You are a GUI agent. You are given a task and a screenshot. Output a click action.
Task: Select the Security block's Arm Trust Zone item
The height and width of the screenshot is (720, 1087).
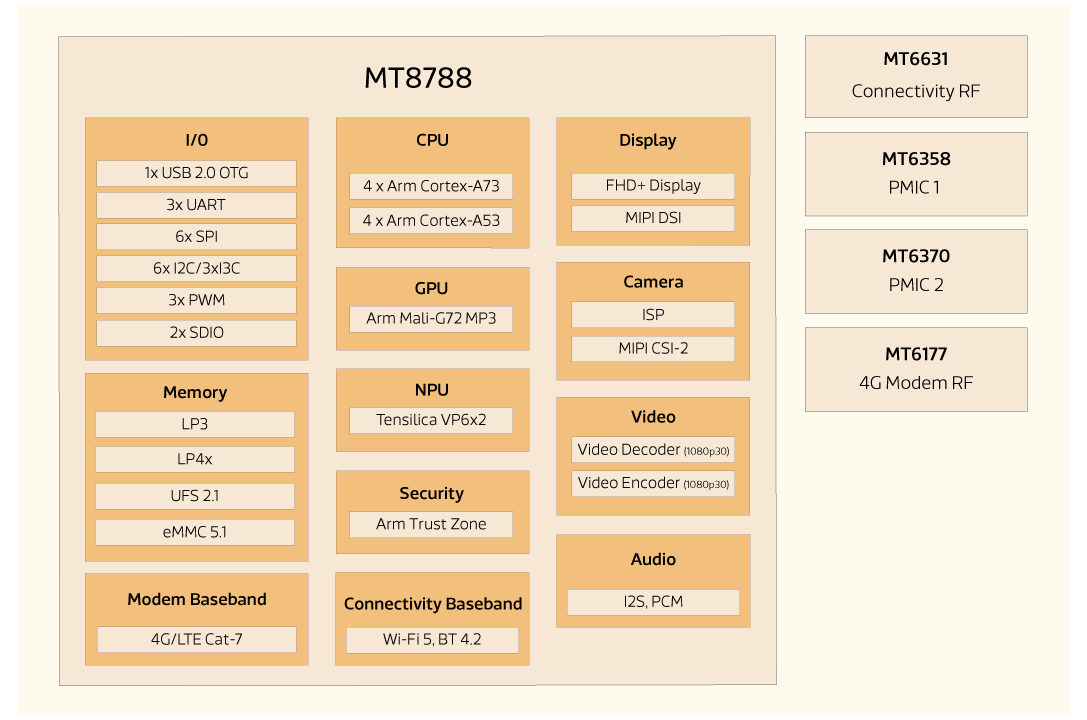431,524
